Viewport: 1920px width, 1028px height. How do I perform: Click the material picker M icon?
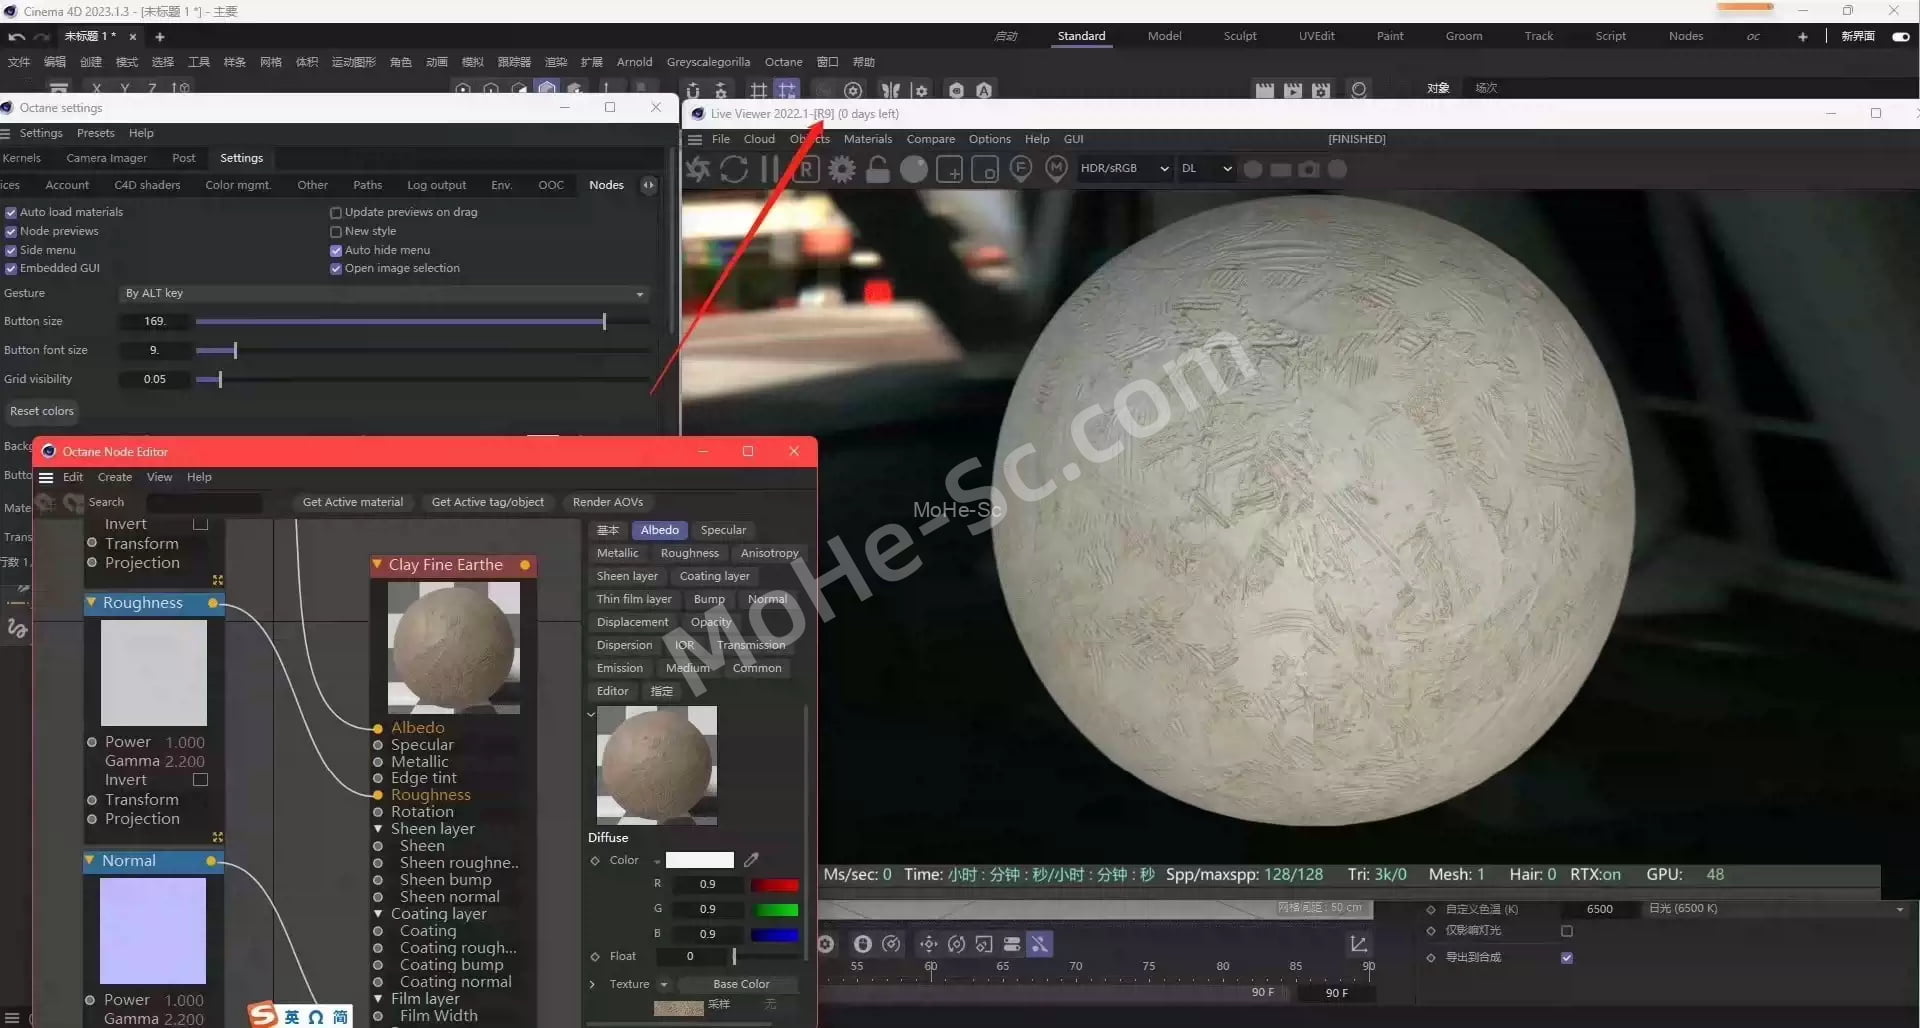1056,169
